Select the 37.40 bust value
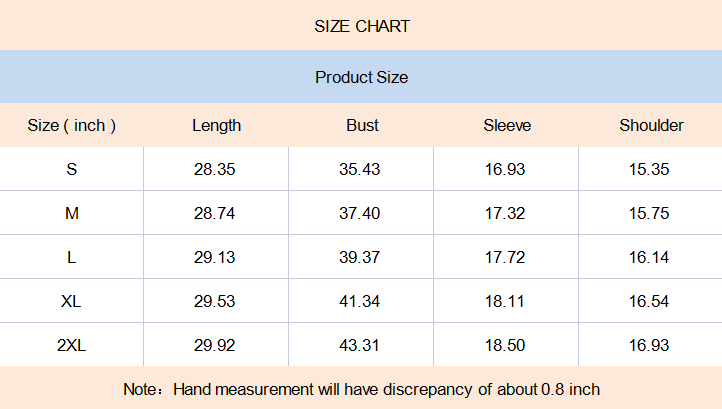Screen dimensions: 722x409 360,213
